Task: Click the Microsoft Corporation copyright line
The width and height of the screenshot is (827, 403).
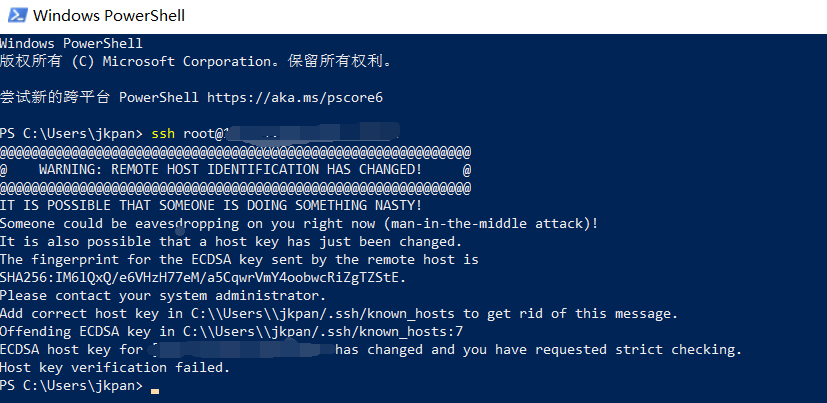Action: click(x=196, y=62)
